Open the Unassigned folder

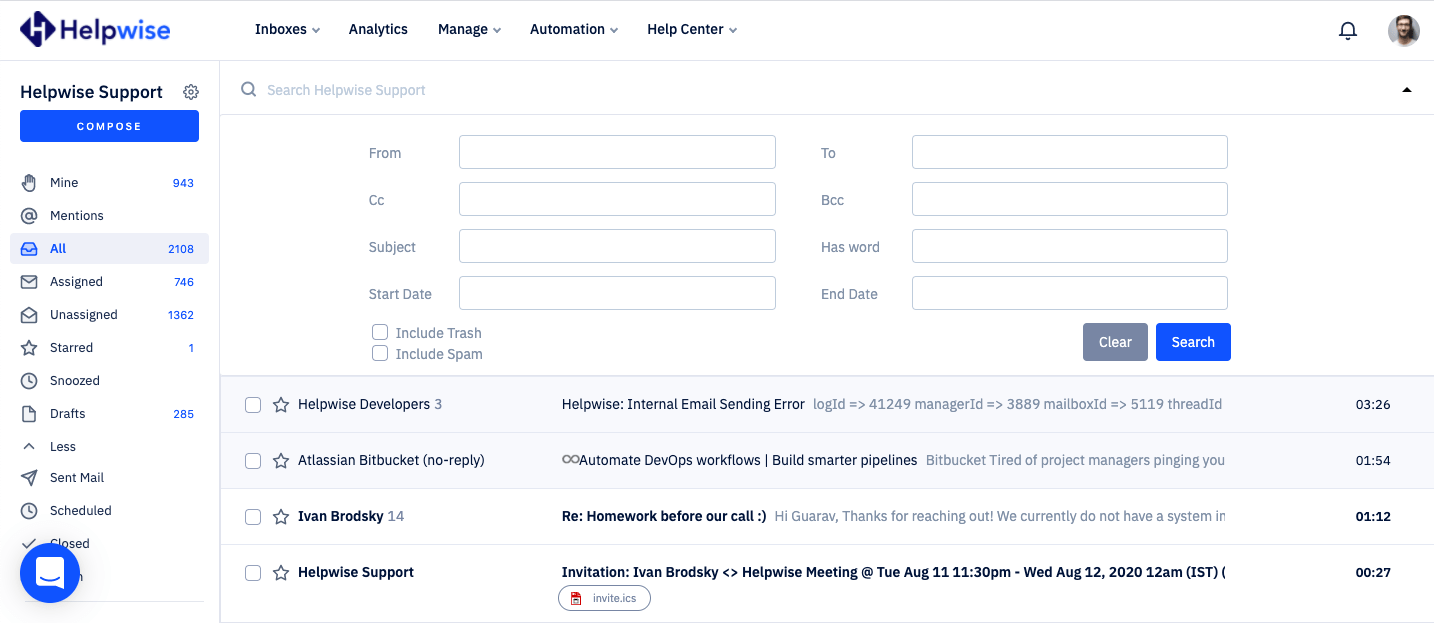click(x=109, y=315)
